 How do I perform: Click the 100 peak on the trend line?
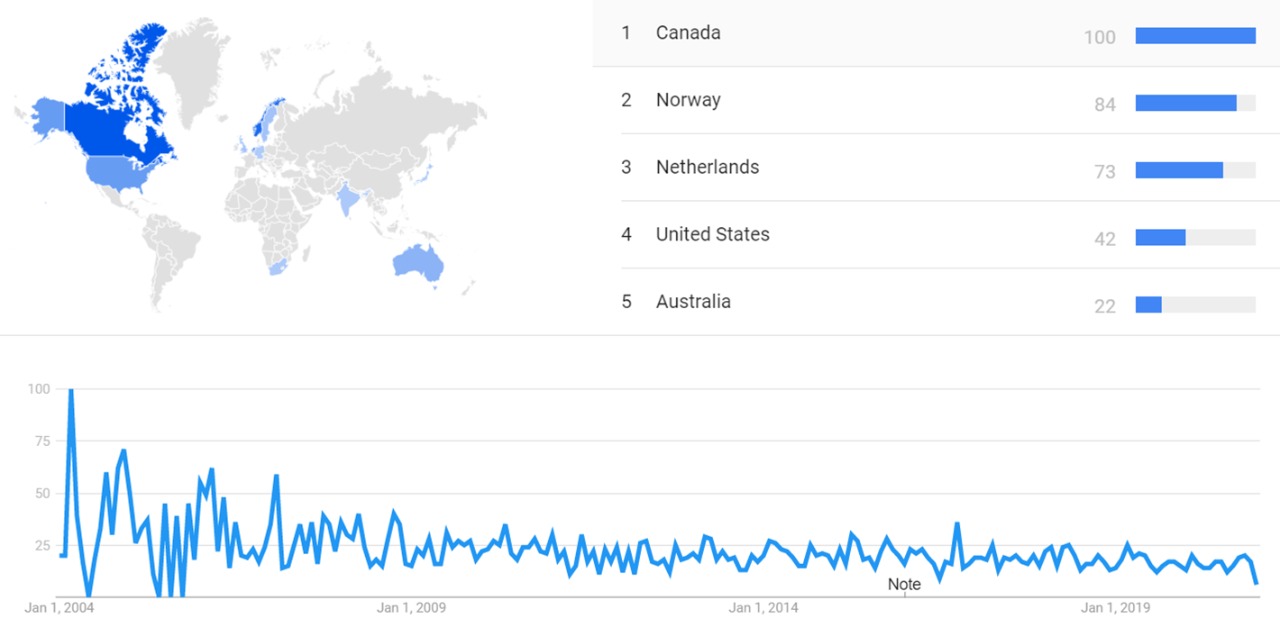[70, 390]
